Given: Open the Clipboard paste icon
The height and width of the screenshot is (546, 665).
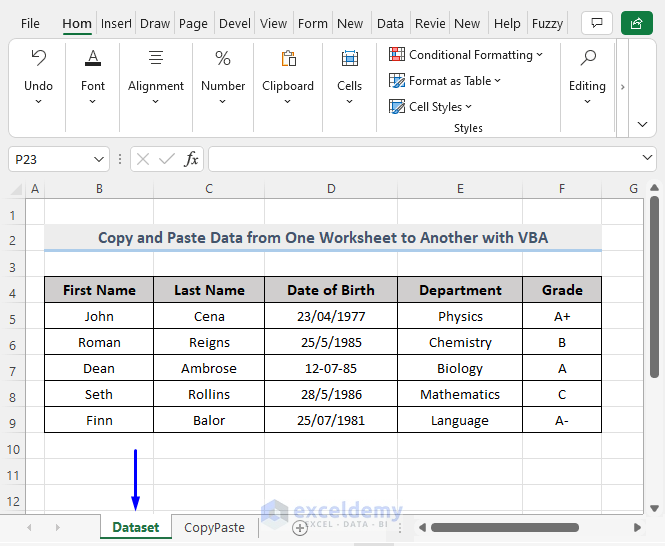Looking at the screenshot, I should click(x=288, y=58).
